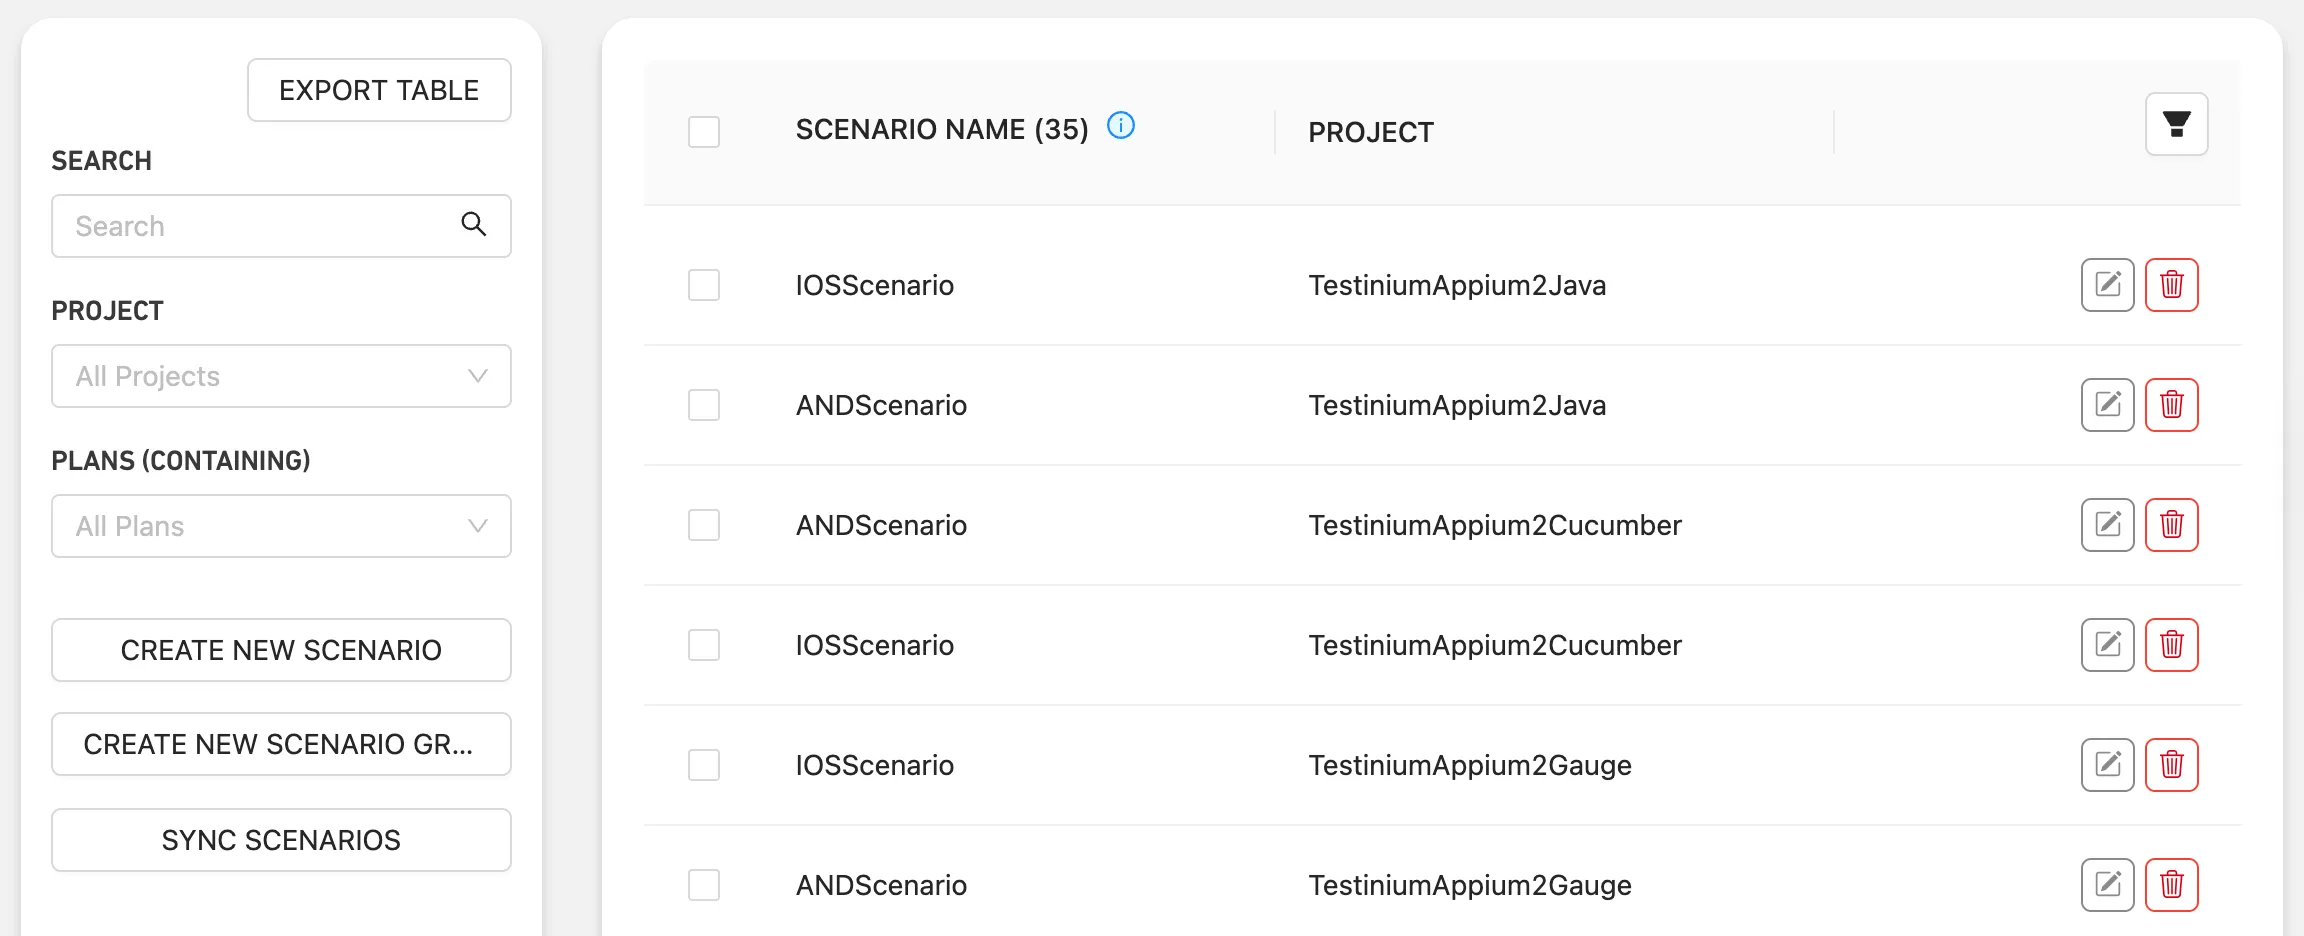Image resolution: width=2304 pixels, height=936 pixels.
Task: Click the info icon beside Scenario Name
Action: pos(1121,126)
